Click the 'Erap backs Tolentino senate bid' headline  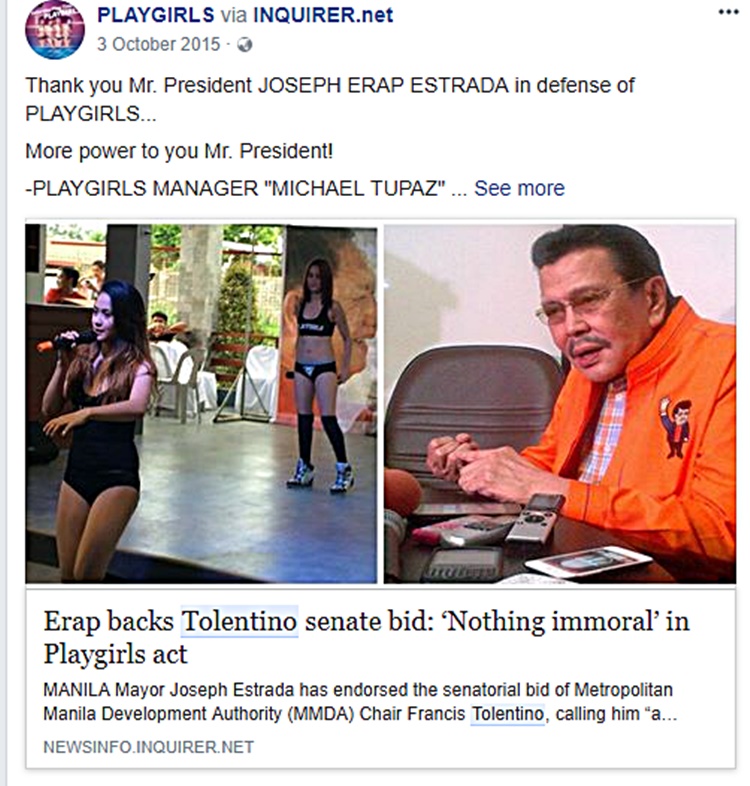(366, 637)
